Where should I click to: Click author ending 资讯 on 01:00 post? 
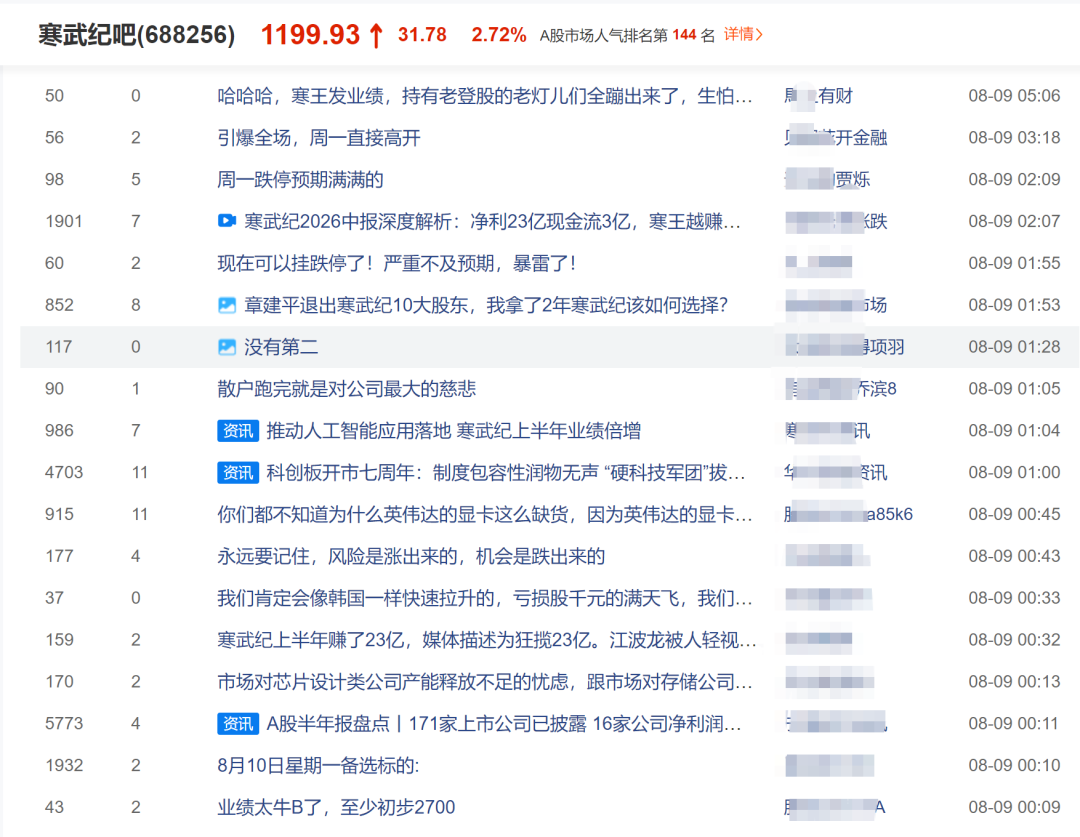tap(835, 473)
